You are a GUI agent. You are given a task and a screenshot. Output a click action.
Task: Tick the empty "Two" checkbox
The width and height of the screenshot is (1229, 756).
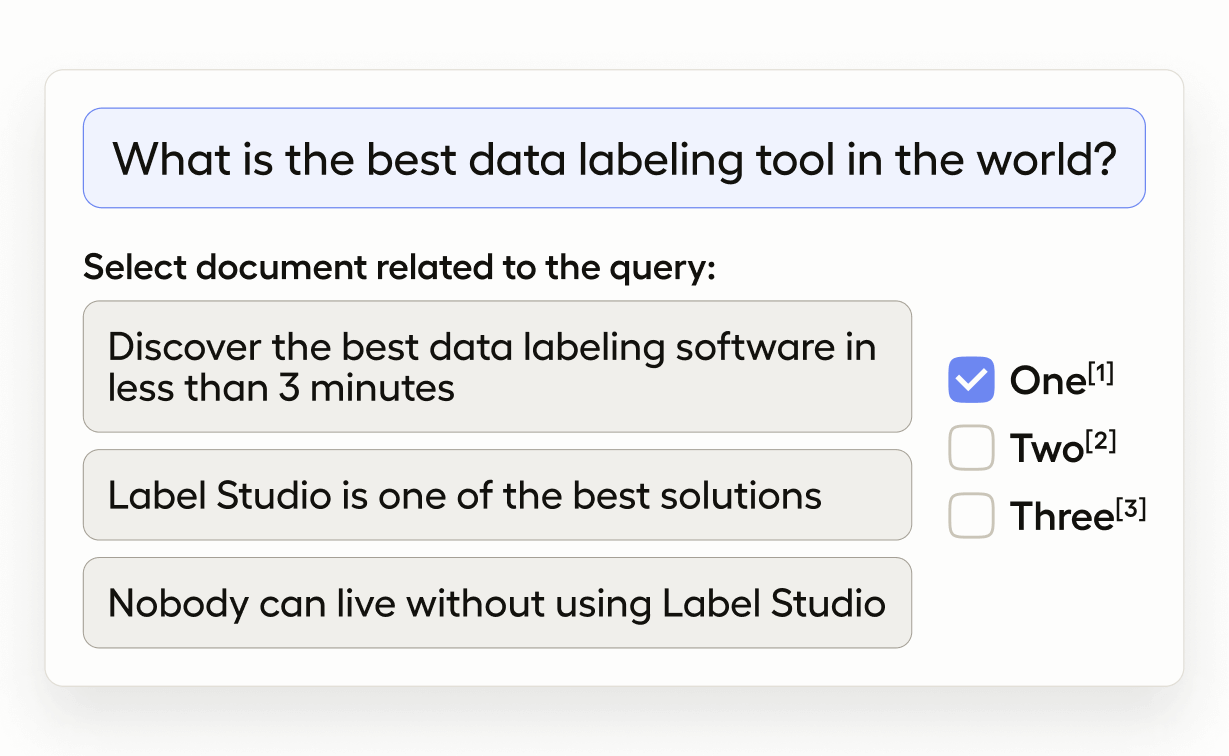(x=971, y=448)
